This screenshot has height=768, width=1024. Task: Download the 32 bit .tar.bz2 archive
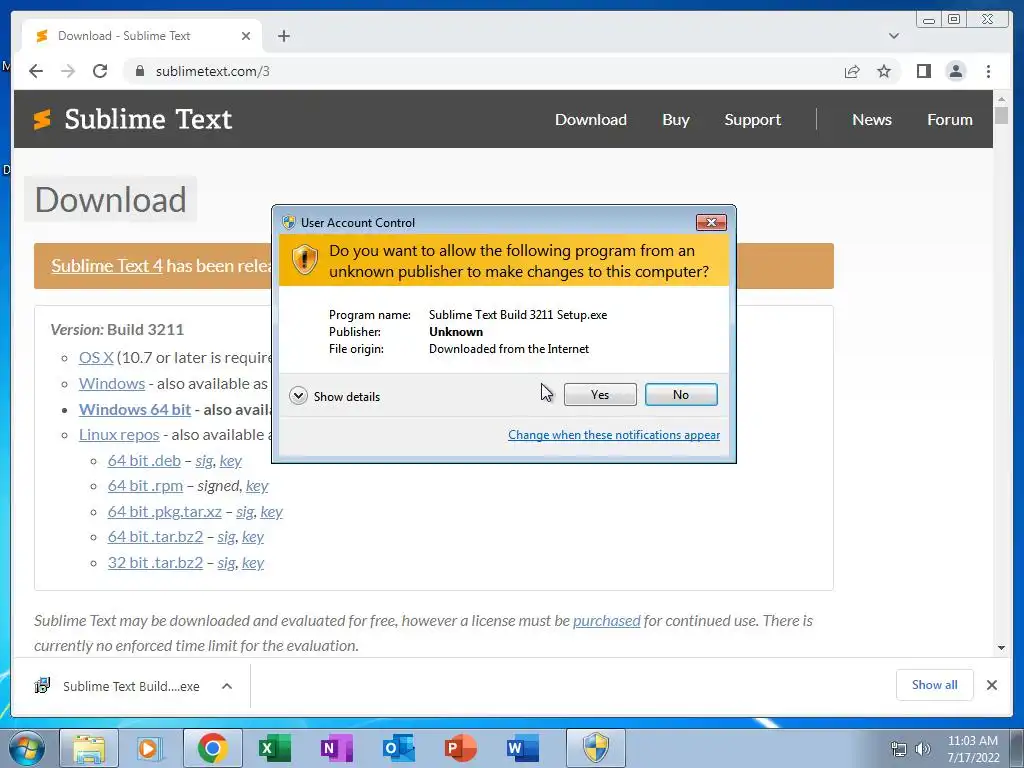(155, 562)
